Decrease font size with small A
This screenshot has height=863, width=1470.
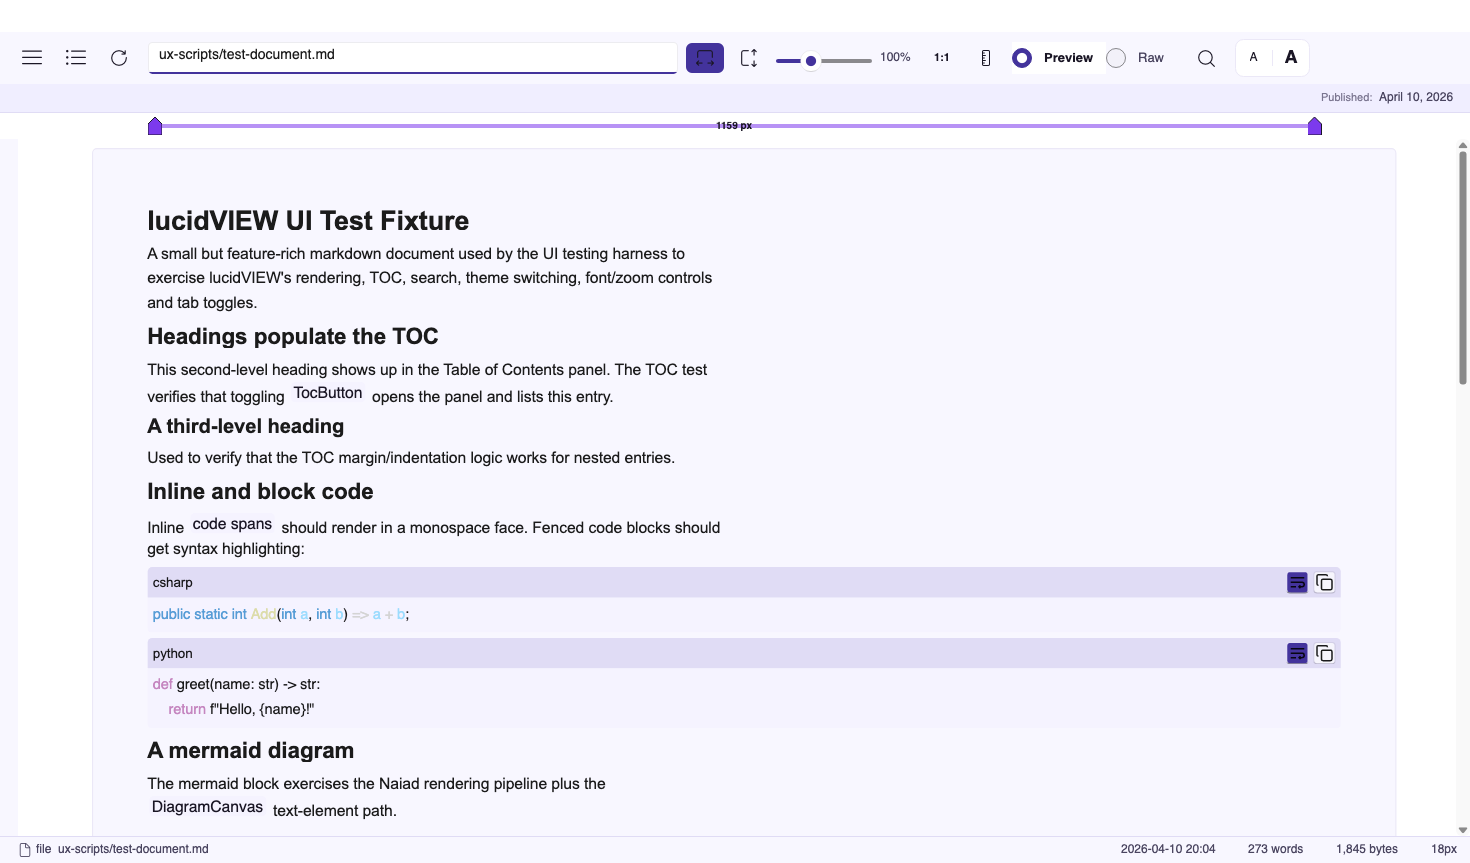[1254, 57]
